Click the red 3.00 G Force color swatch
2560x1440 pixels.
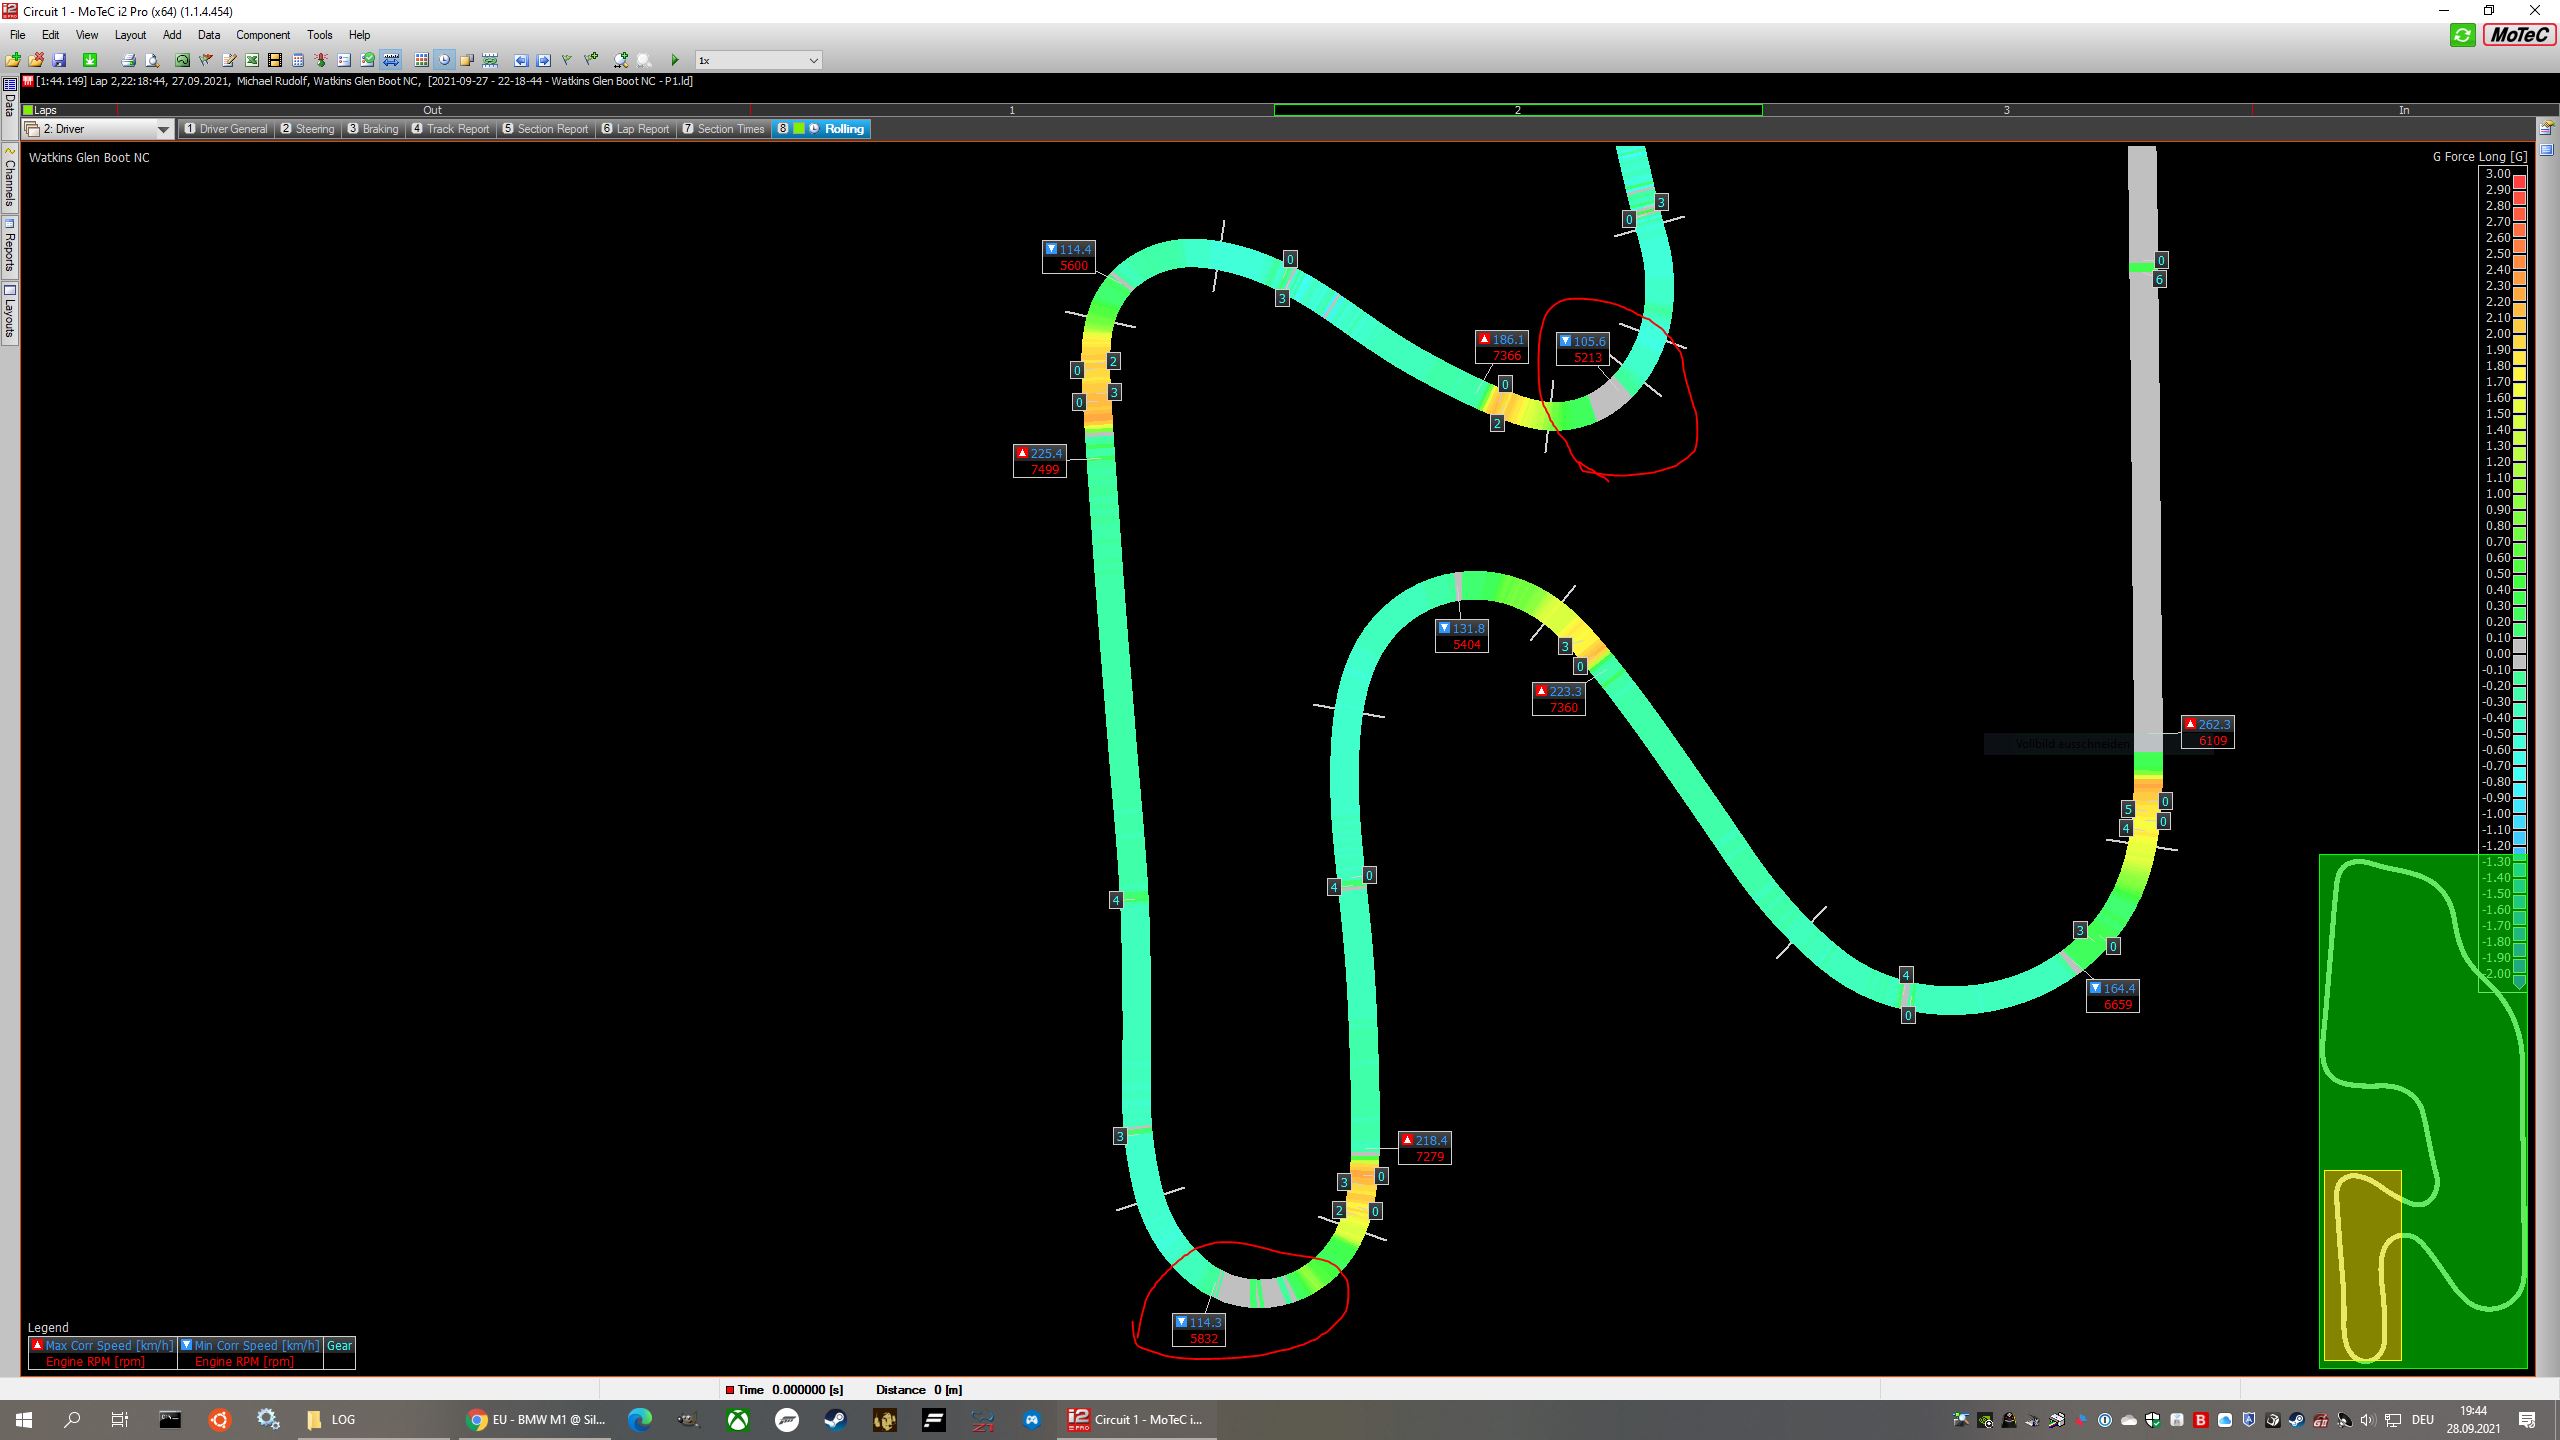pos(2520,182)
